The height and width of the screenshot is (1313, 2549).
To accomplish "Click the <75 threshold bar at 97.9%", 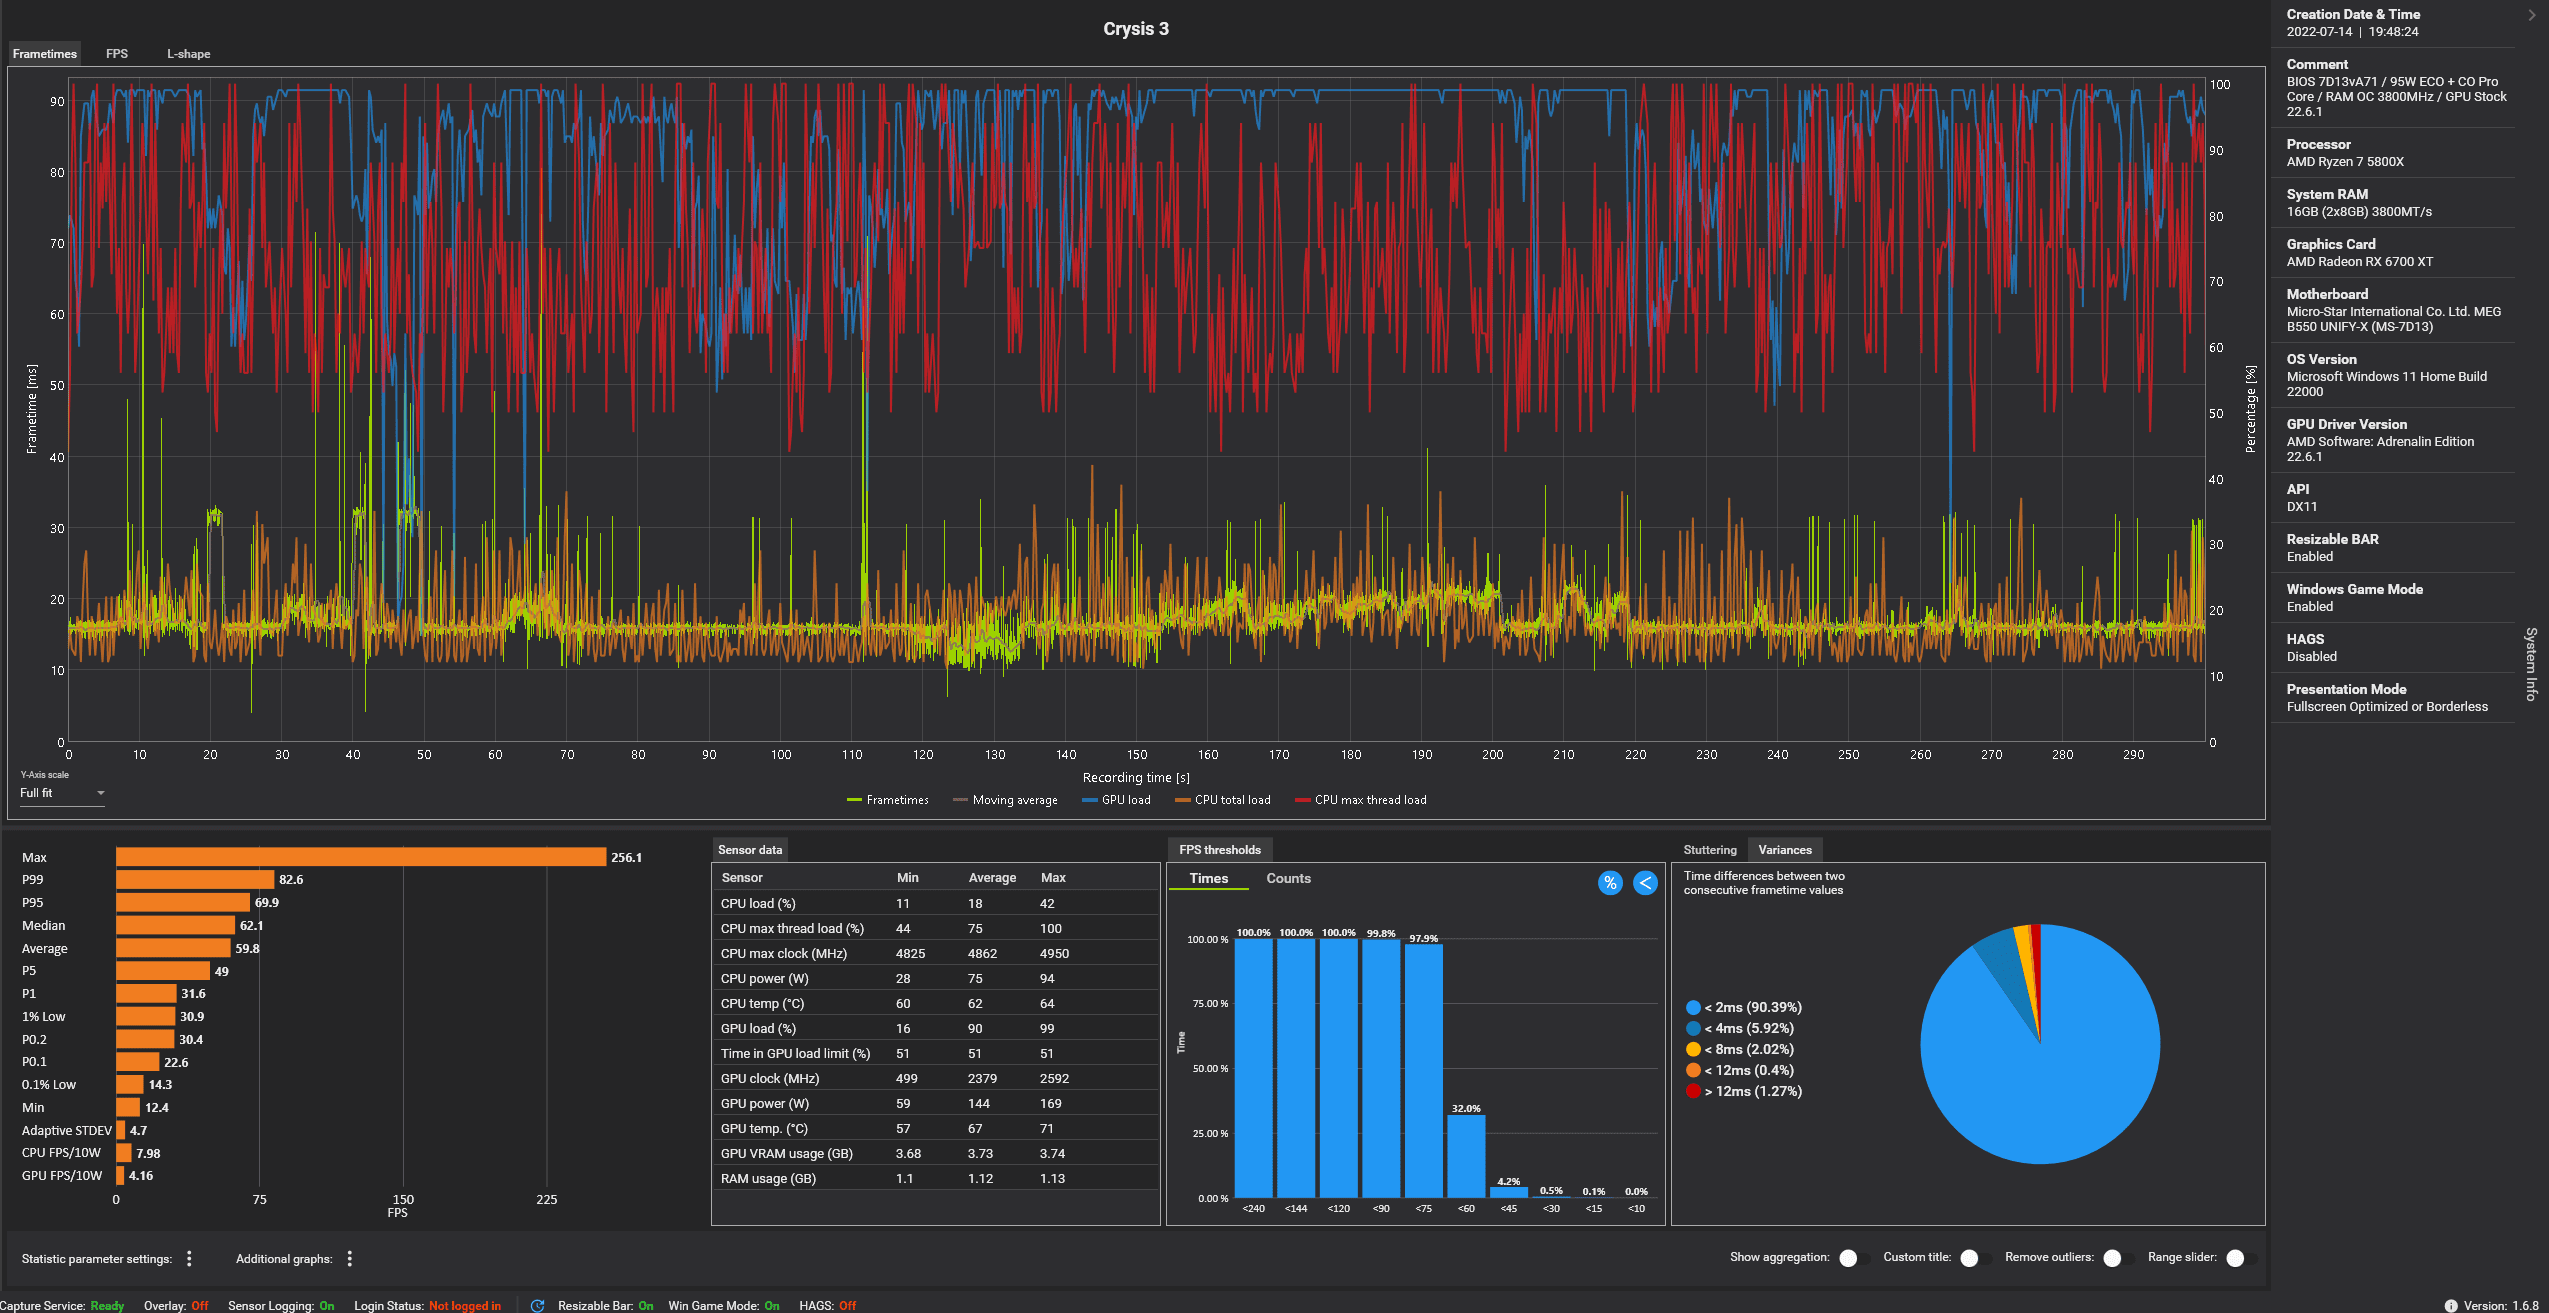I will tap(1423, 1071).
